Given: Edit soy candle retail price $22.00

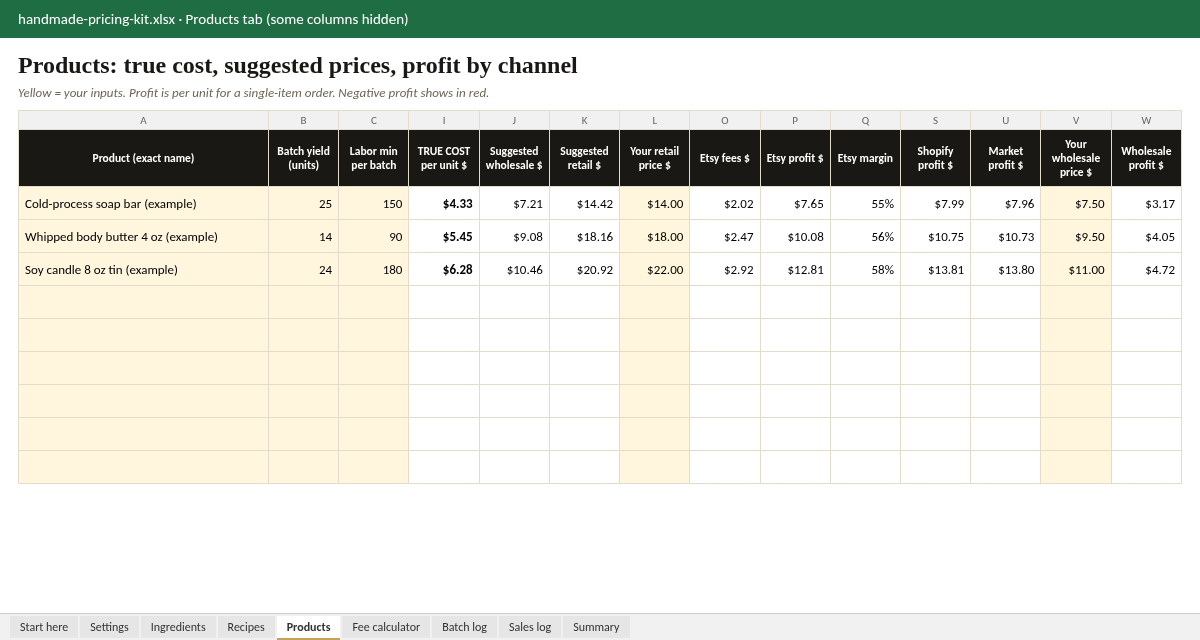Looking at the screenshot, I should pyautogui.click(x=655, y=269).
